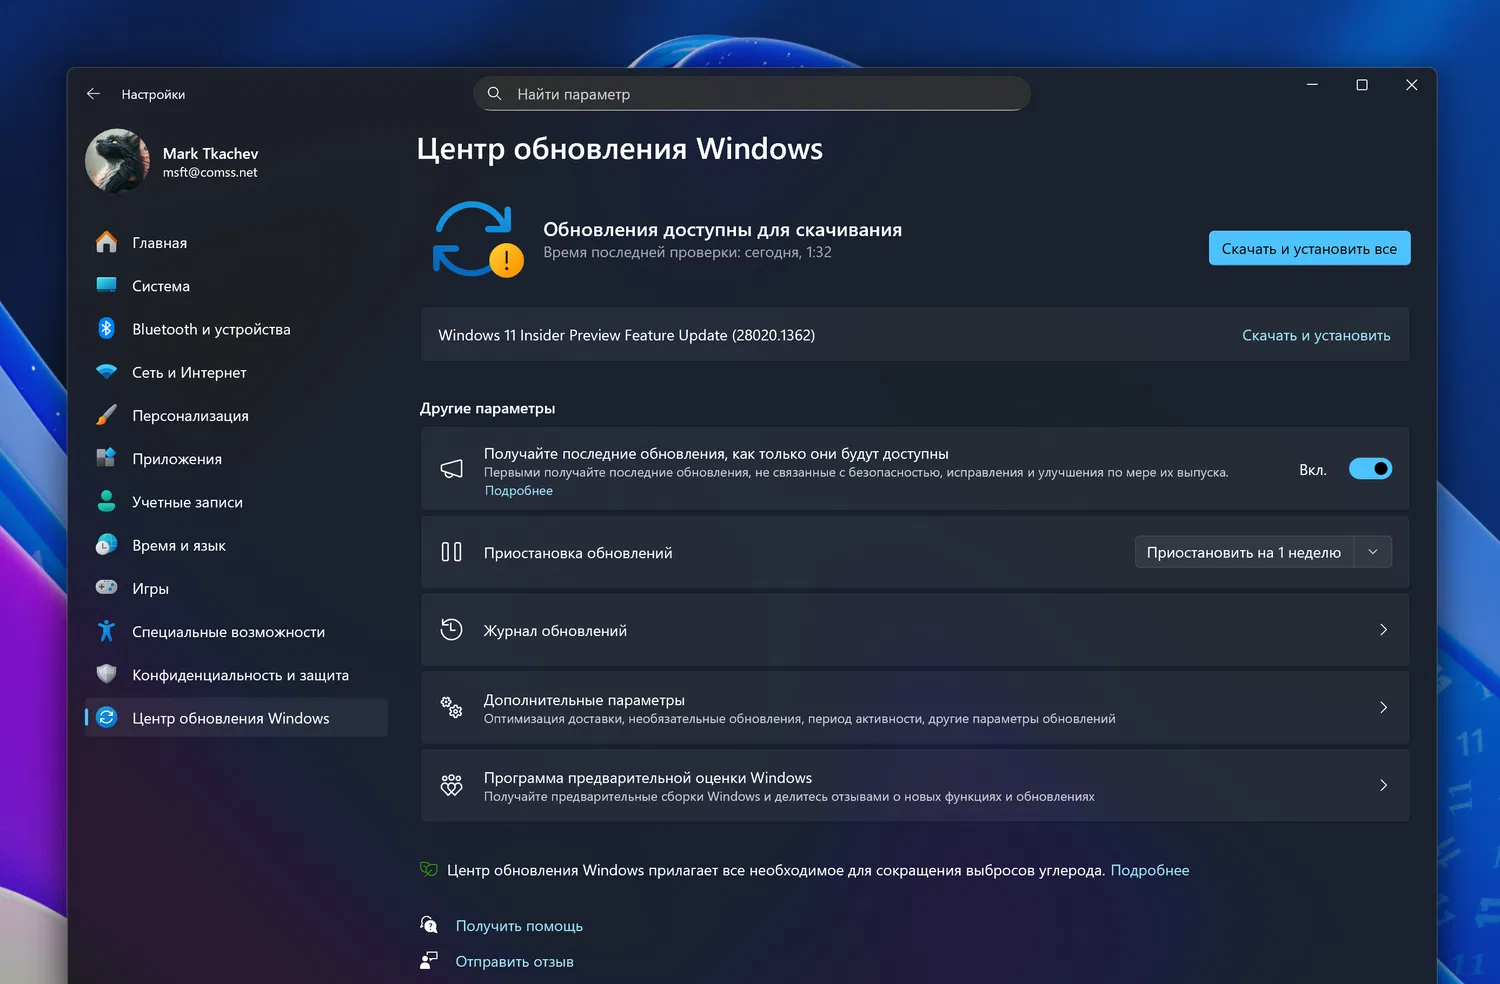Viewport: 1500px width, 984px height.
Task: Select the Игры gamepad icon
Action: 108,587
